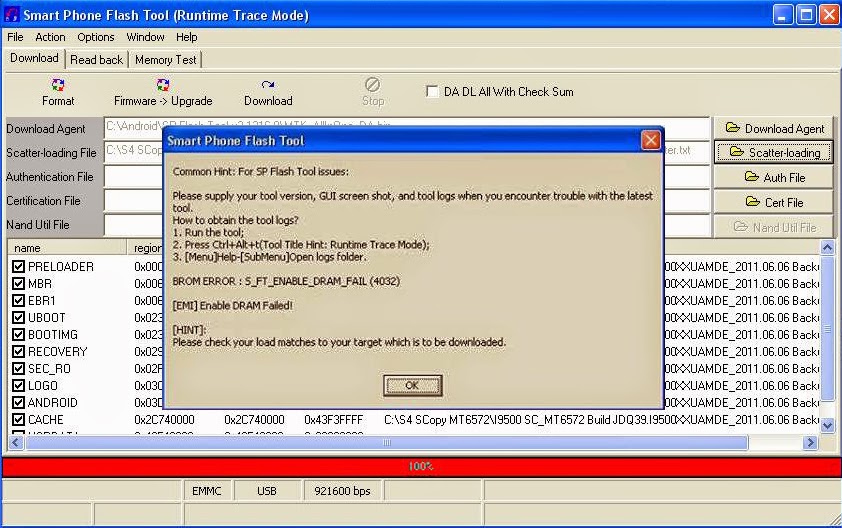Open the Cert File browse button
This screenshot has height=528, width=842.
tap(774, 202)
